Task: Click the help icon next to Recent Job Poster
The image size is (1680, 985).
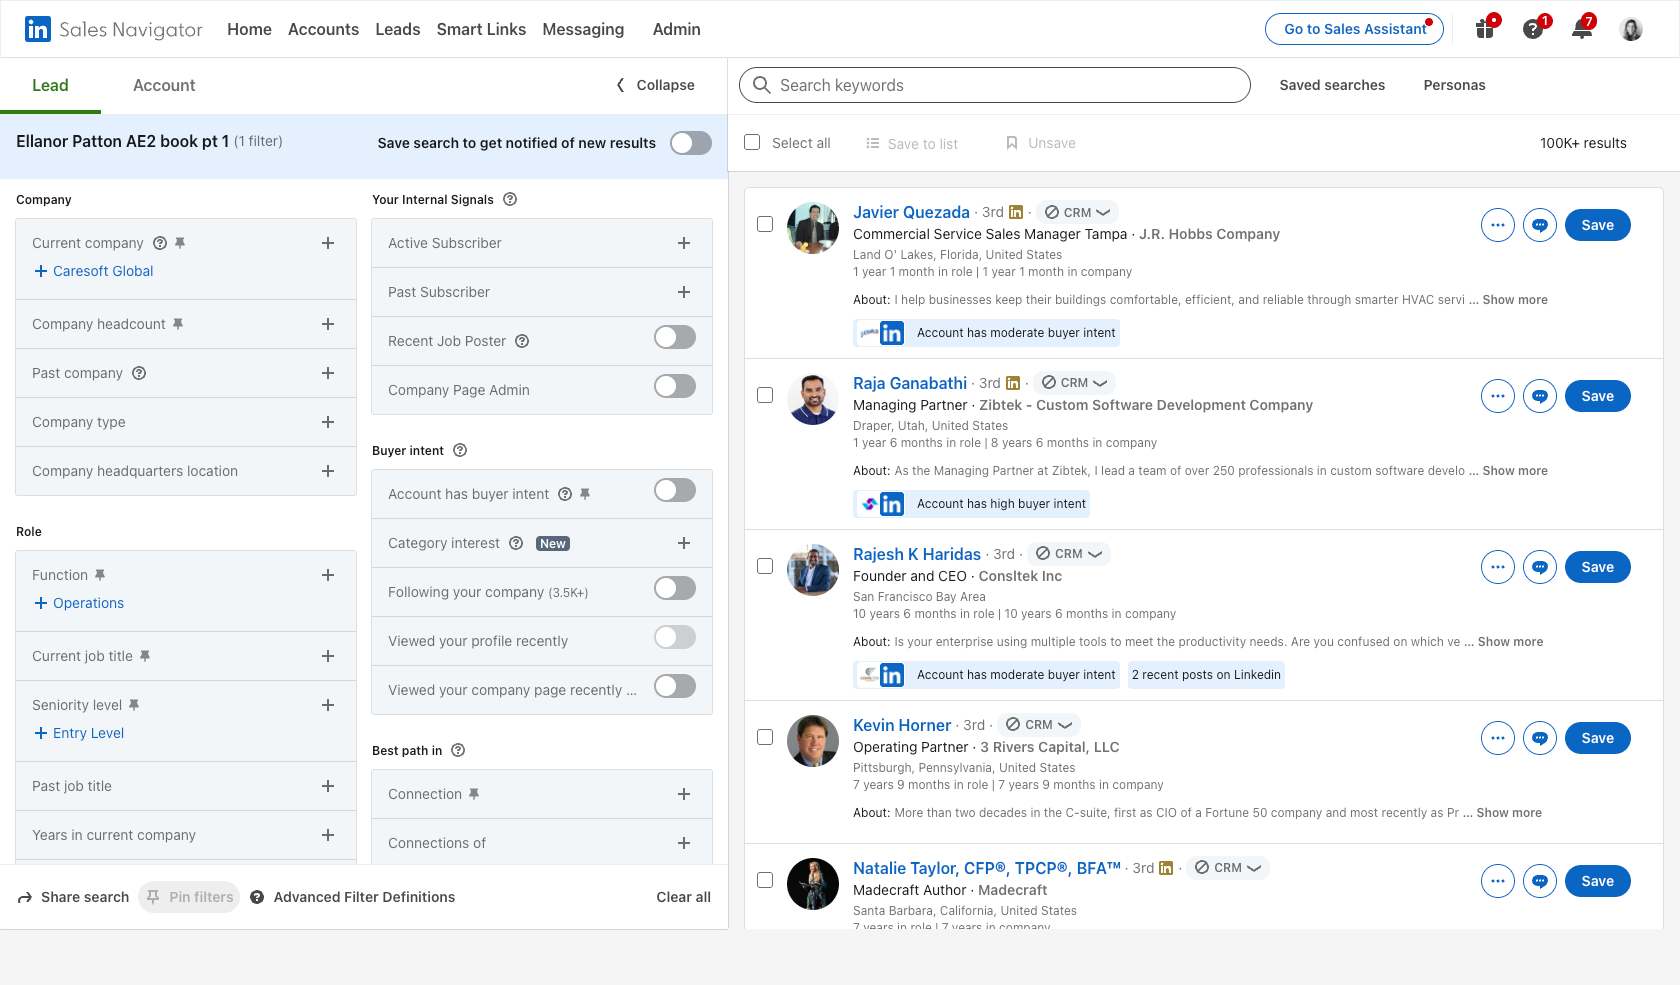Action: [522, 341]
